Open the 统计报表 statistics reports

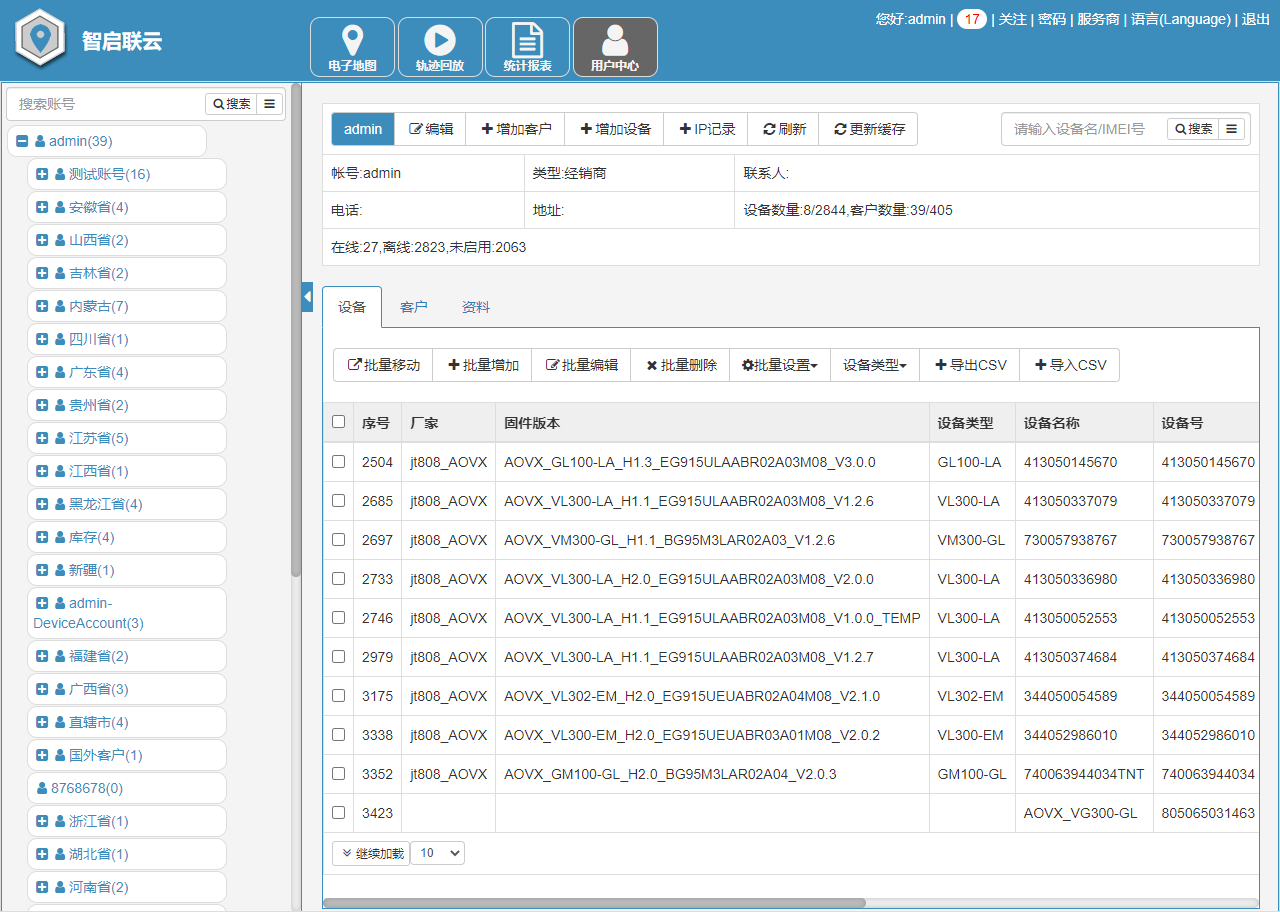coord(526,46)
